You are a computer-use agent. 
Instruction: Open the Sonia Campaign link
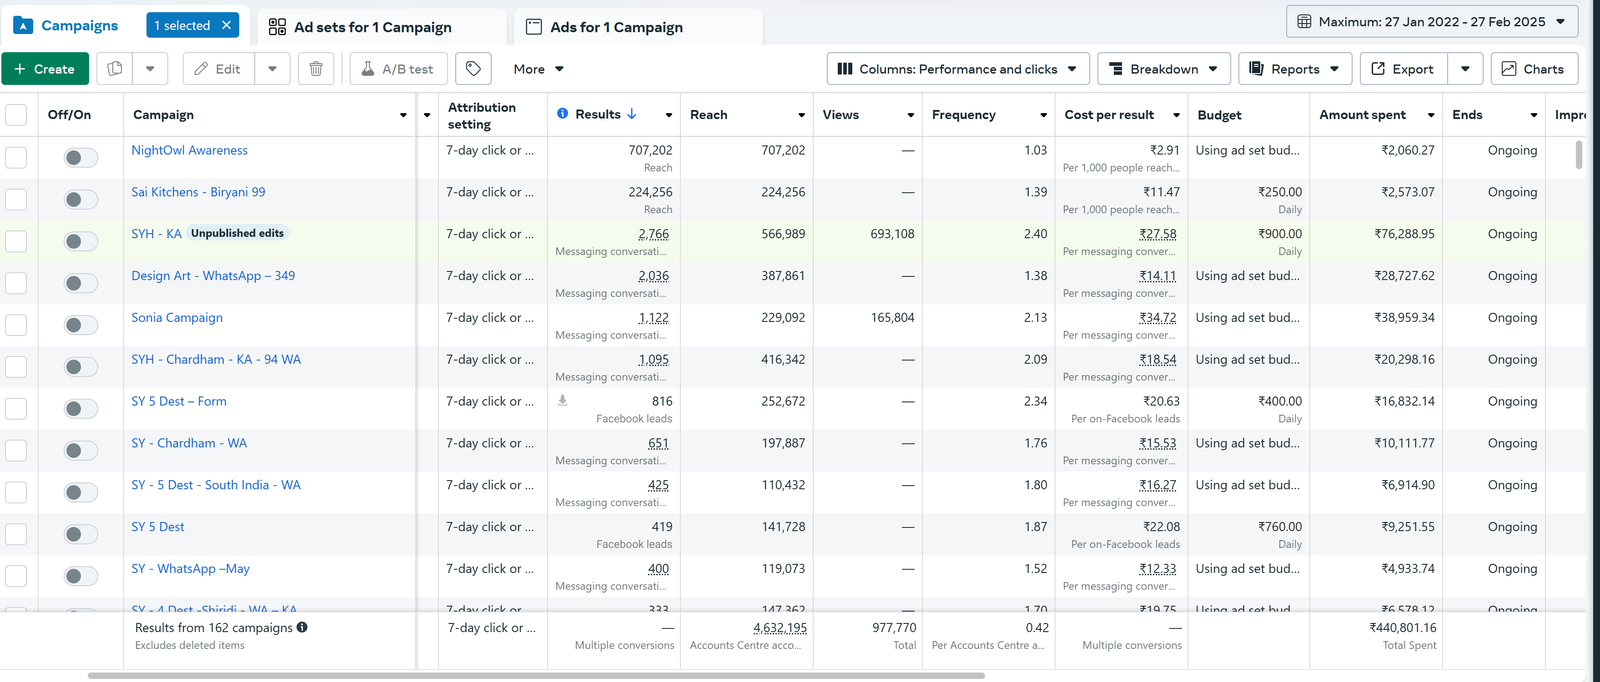point(177,318)
